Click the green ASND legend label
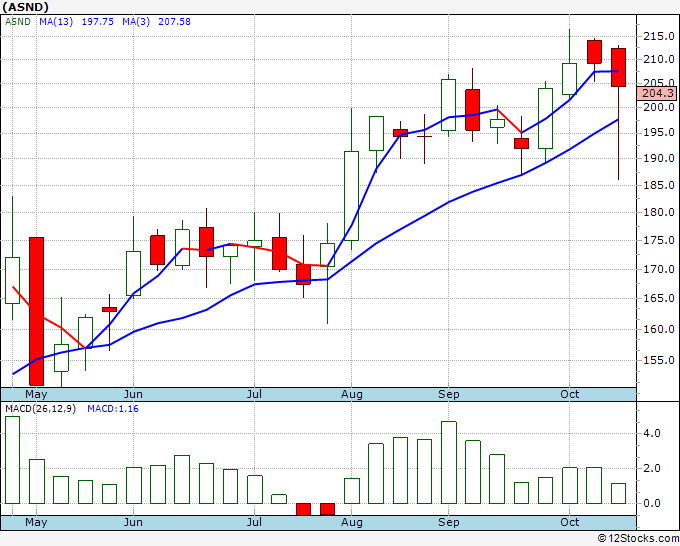 click(x=18, y=22)
